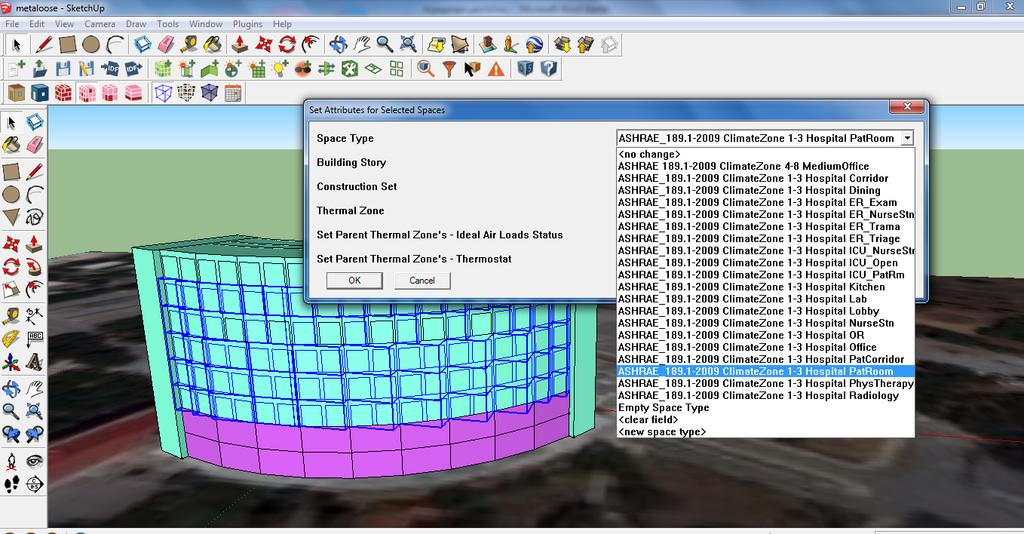1024x534 pixels.
Task: Select the 'Hospital Lobby' option
Action: [765, 311]
